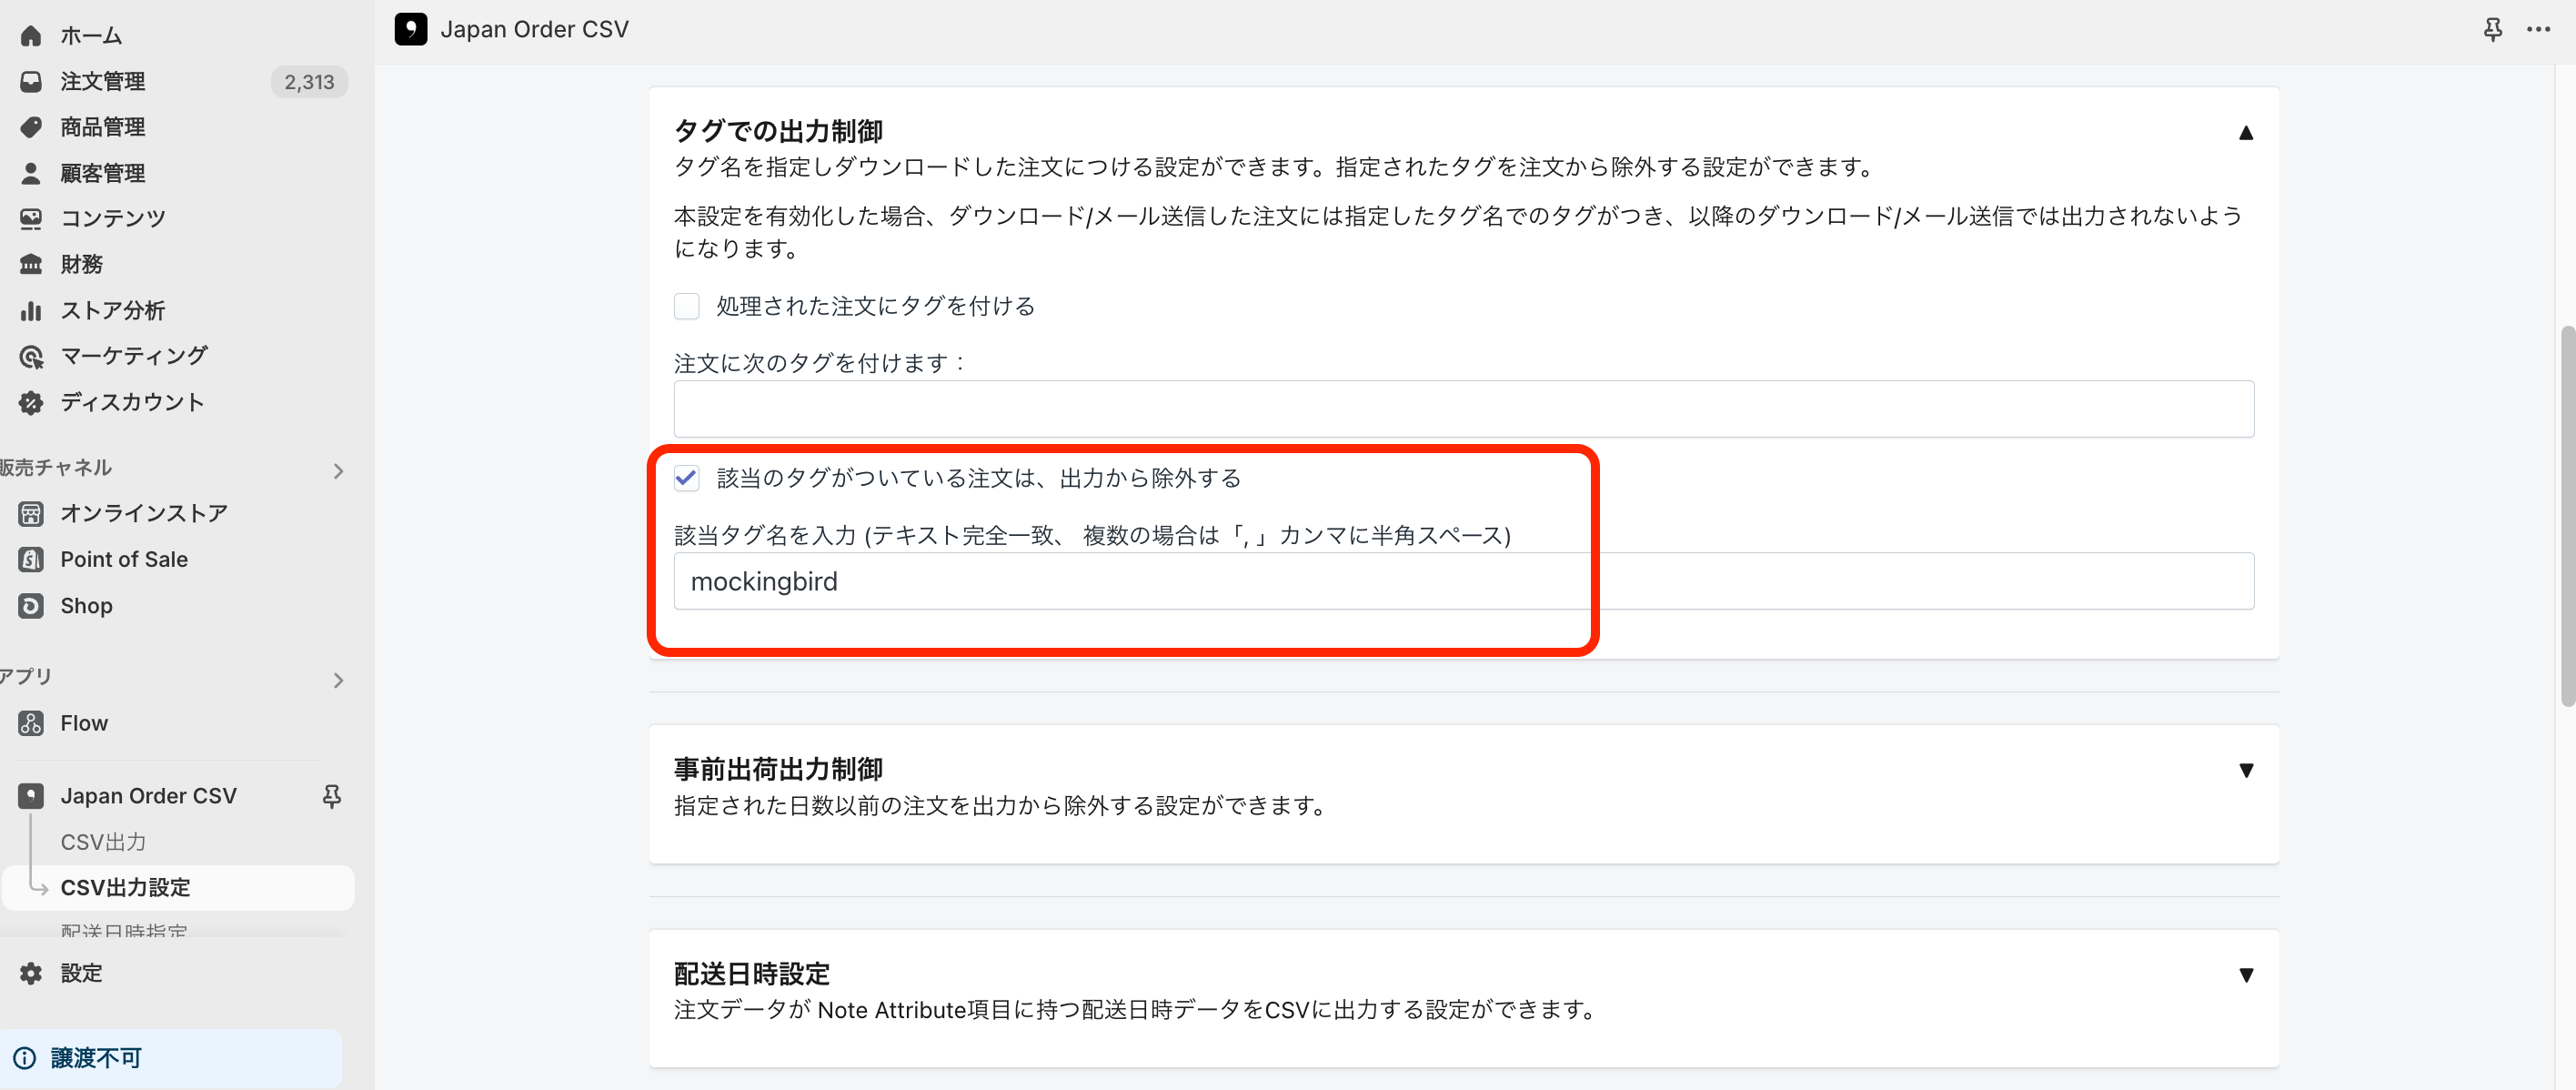2576x1090 pixels.
Task: Click the Online Store (オンラインストア) storefront icon
Action: 31,514
